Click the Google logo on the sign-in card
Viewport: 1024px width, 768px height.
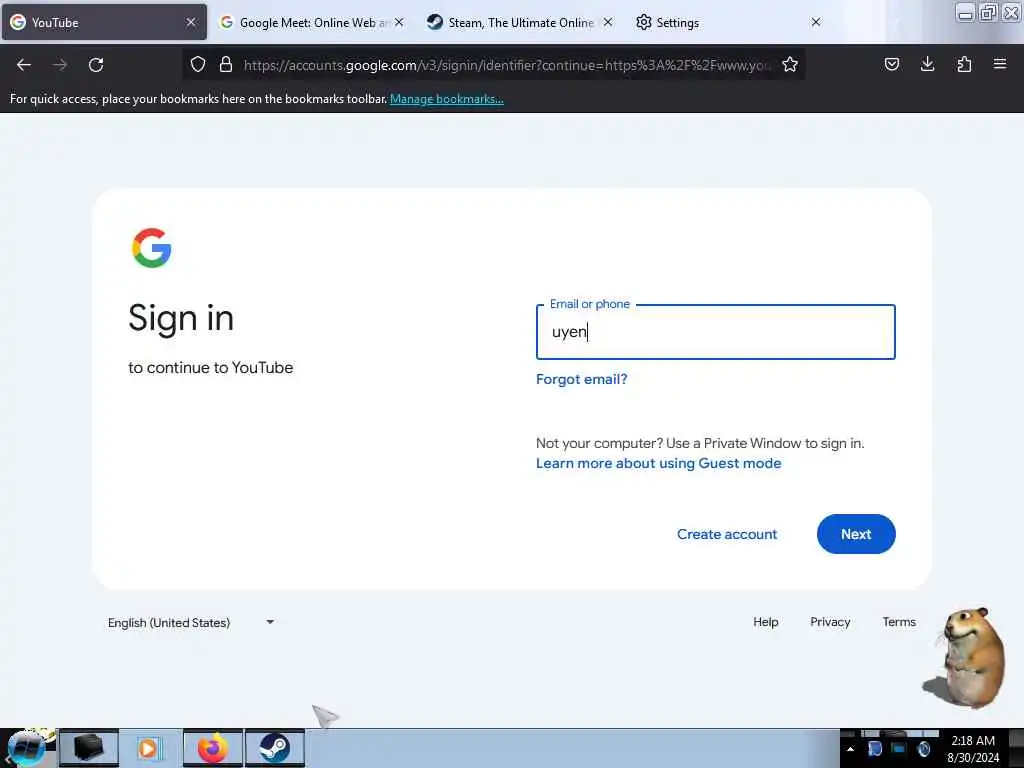[152, 248]
